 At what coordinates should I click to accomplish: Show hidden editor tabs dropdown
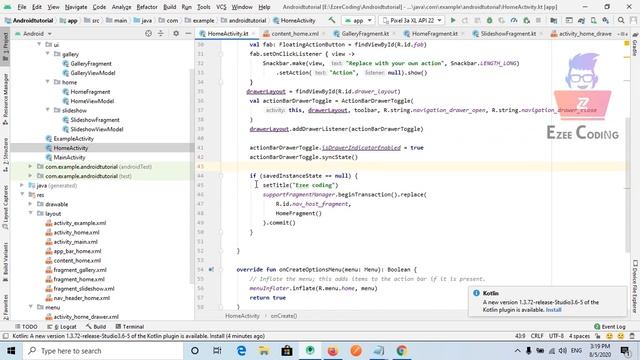point(622,33)
